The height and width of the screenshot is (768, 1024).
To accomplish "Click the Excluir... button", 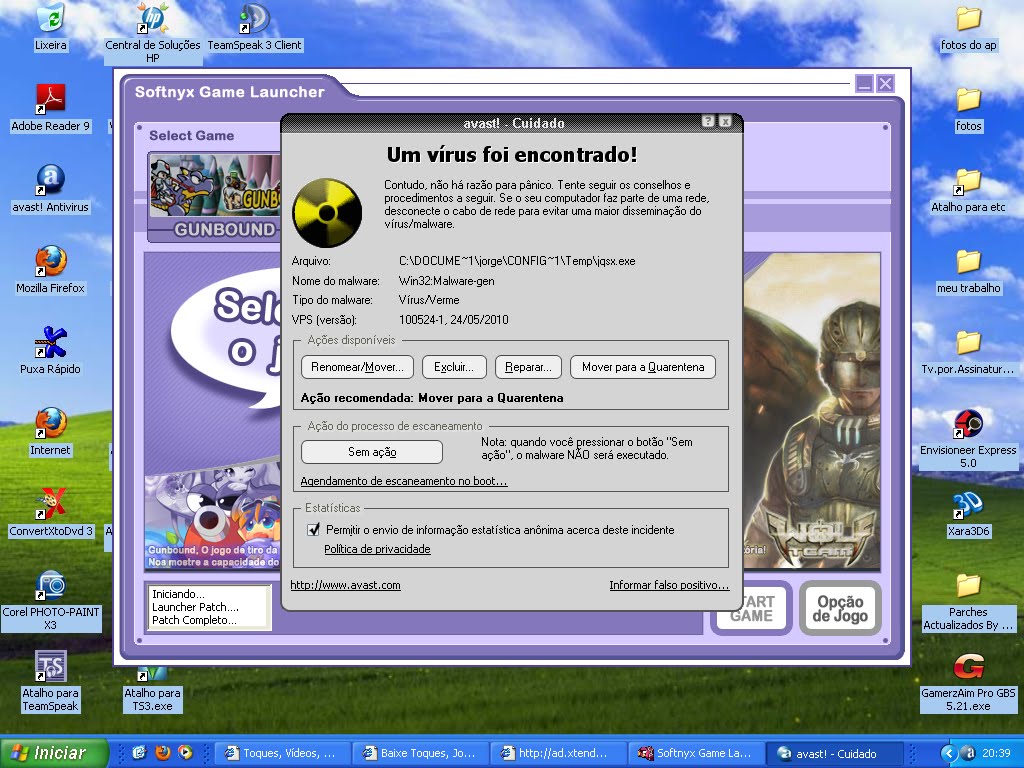I will click(454, 367).
